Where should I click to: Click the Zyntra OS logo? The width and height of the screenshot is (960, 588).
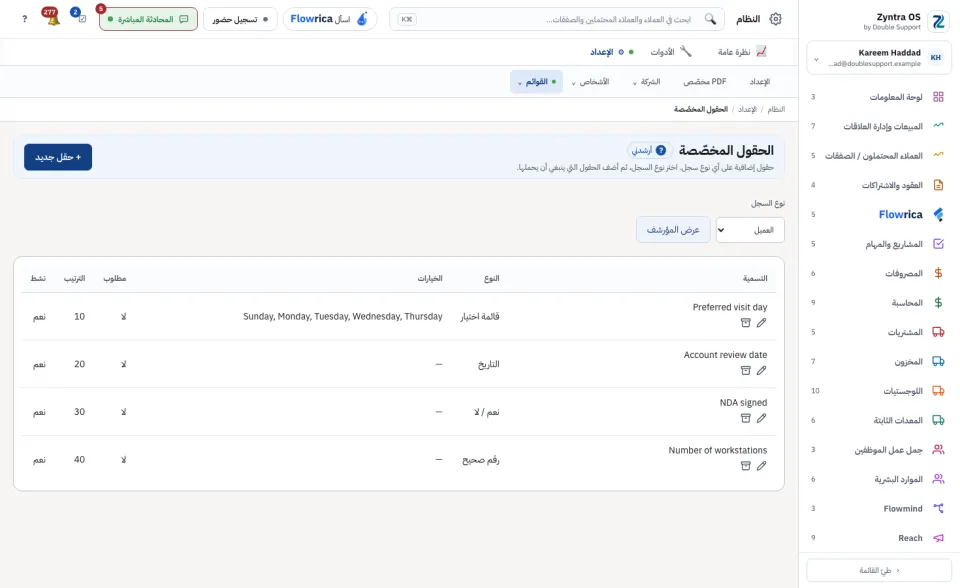(938, 21)
